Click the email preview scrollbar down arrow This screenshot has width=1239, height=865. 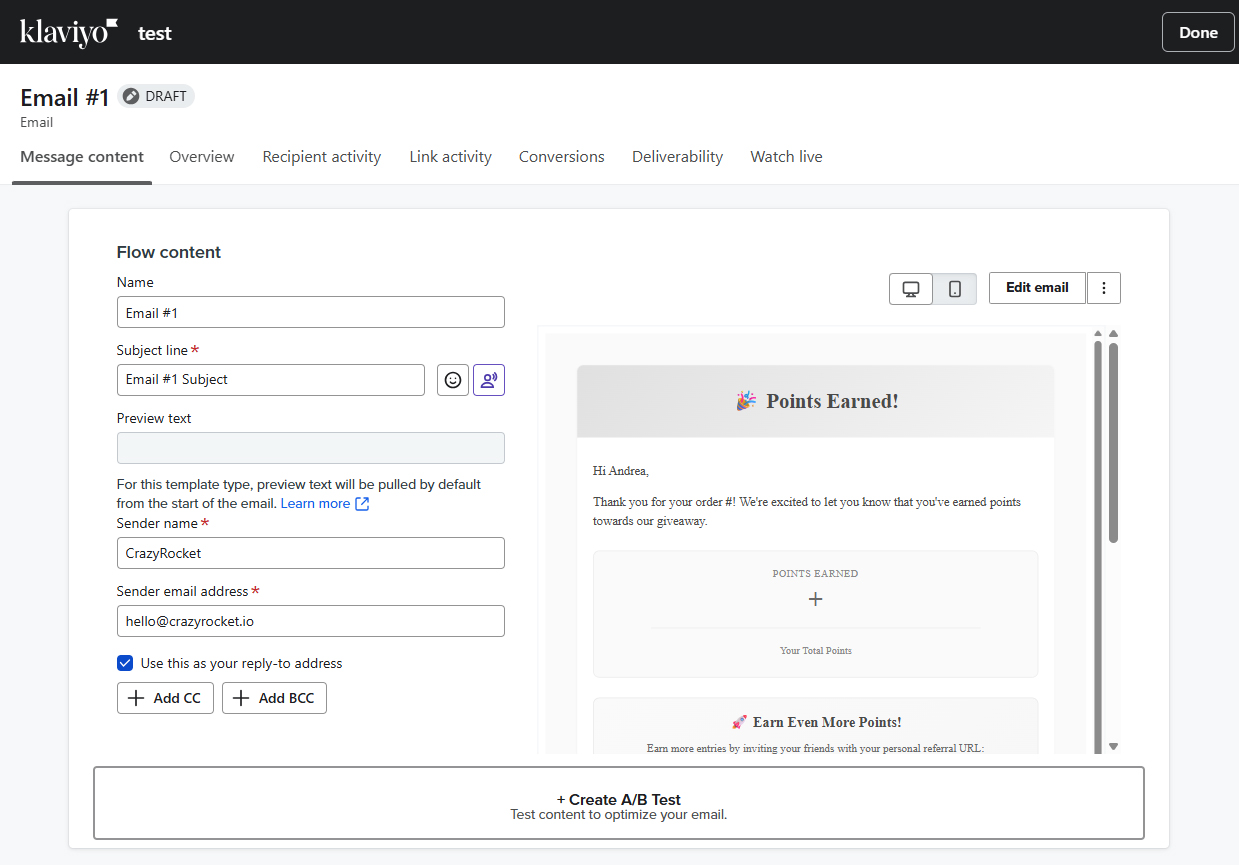[1113, 746]
